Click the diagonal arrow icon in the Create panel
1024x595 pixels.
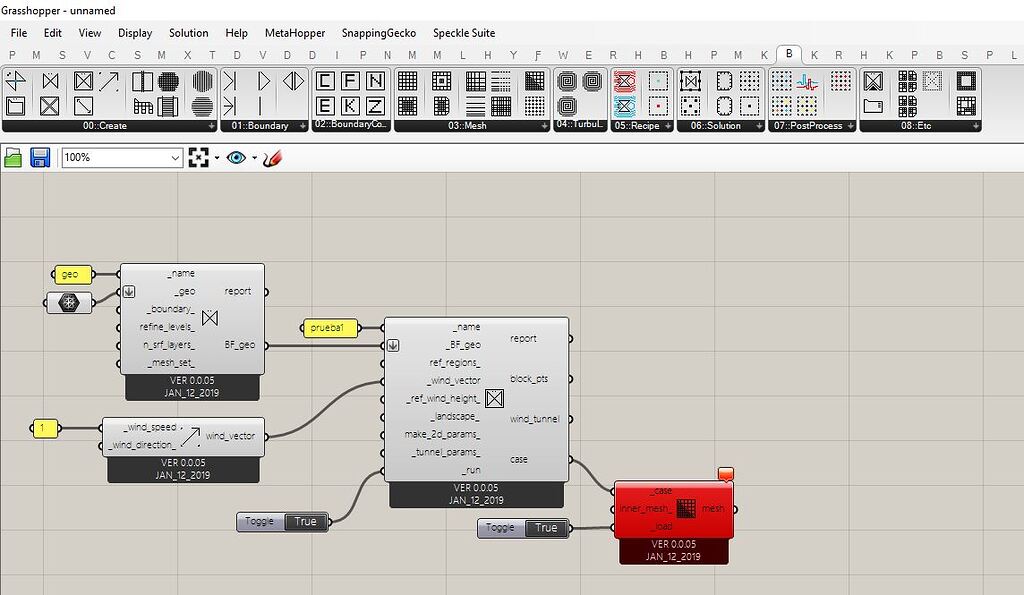[x=109, y=82]
